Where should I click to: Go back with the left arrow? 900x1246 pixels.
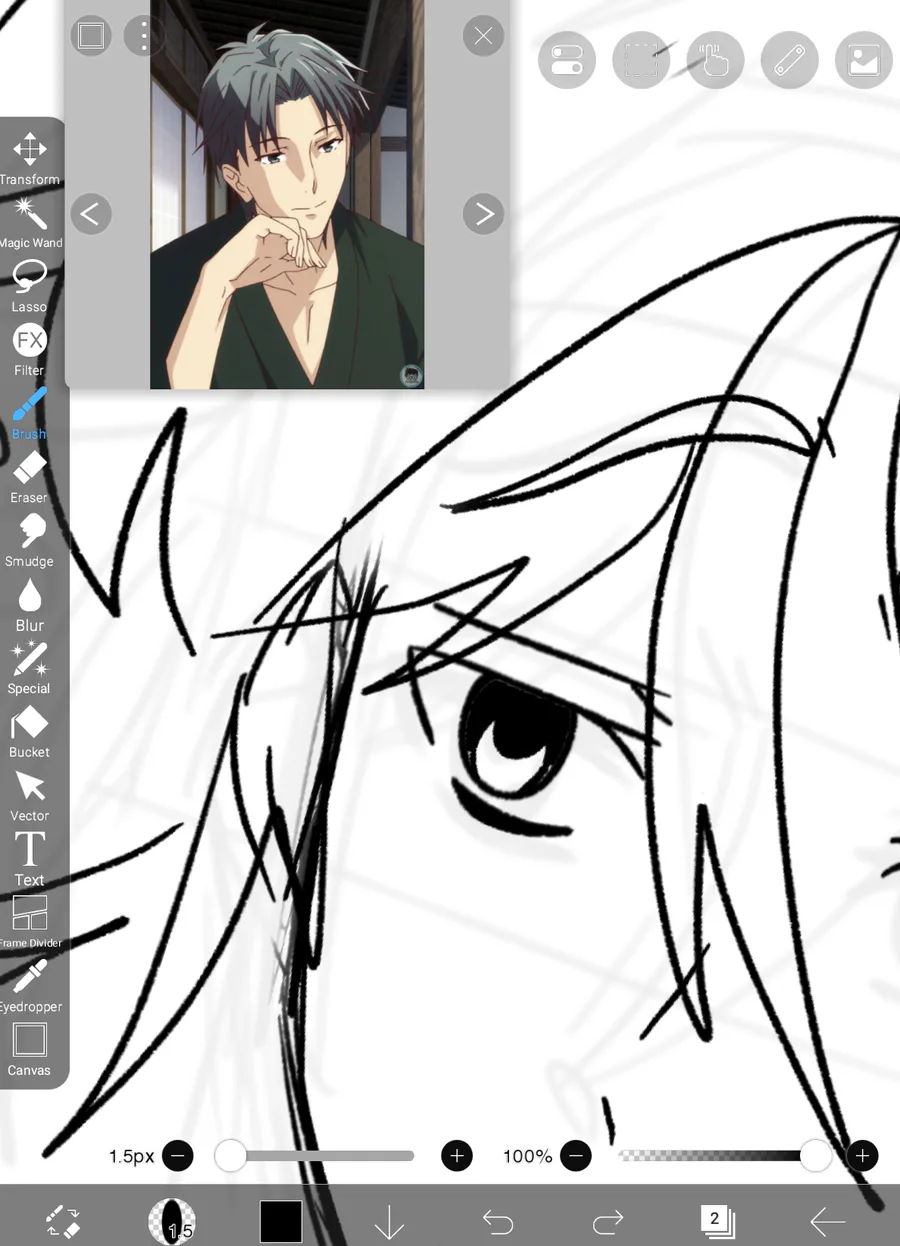pos(828,1221)
